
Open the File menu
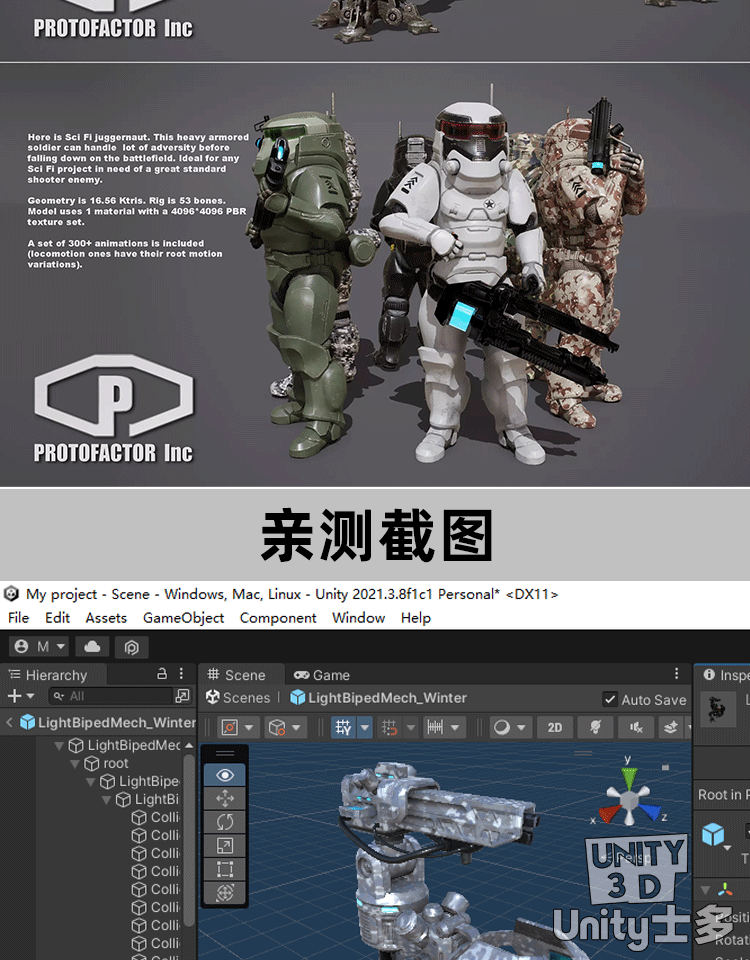click(18, 618)
